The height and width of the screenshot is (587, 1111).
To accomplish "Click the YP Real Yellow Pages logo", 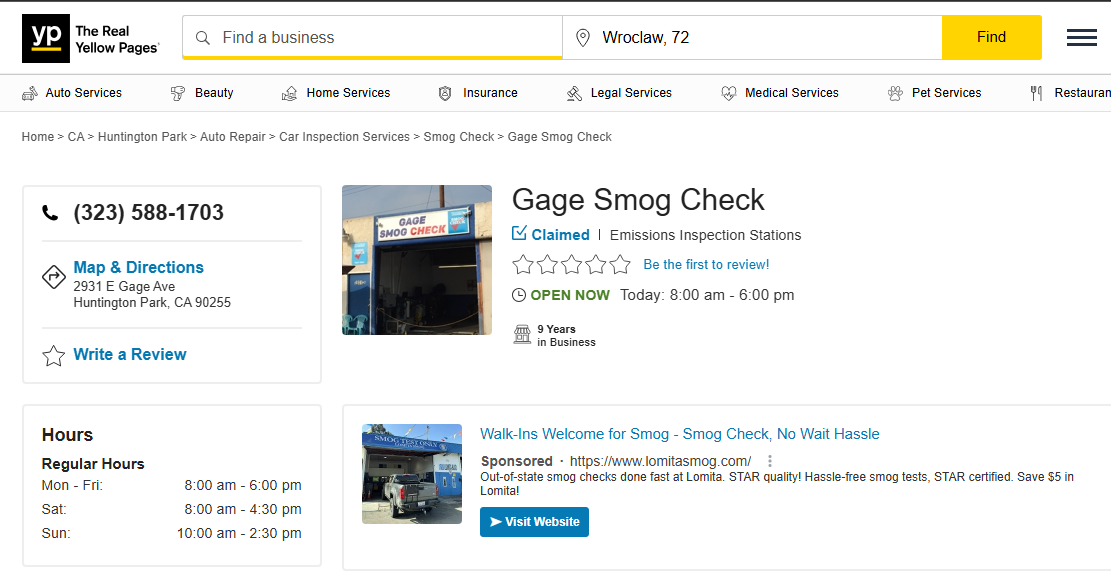I will click(91, 38).
